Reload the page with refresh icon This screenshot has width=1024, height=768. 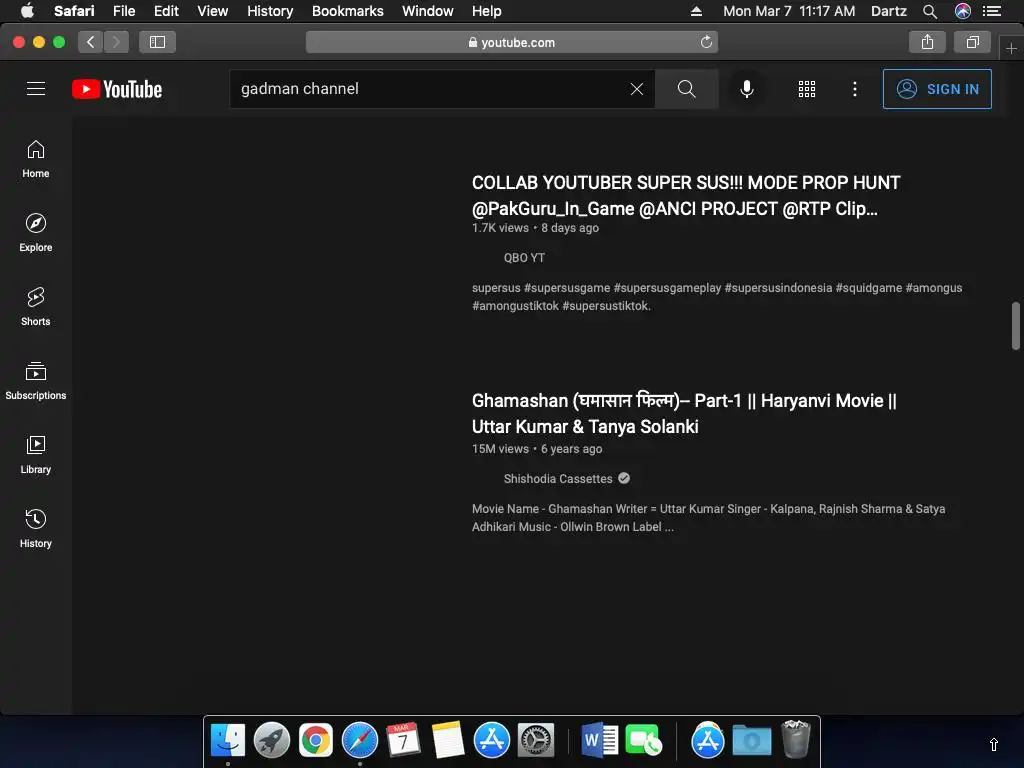coord(706,42)
